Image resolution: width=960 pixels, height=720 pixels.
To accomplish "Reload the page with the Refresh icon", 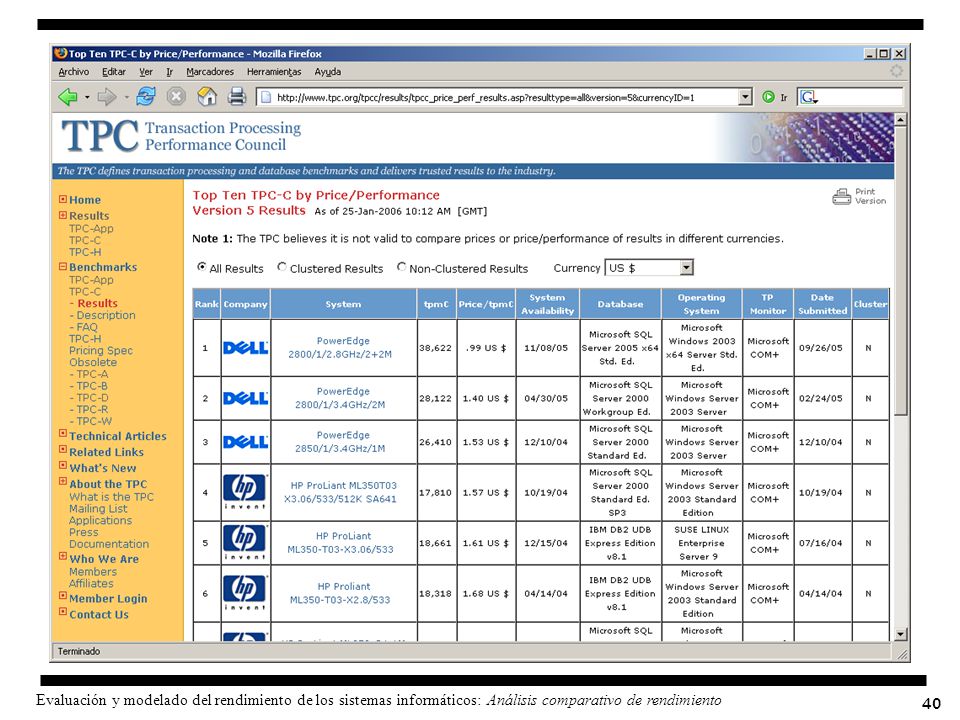I will coord(146,96).
